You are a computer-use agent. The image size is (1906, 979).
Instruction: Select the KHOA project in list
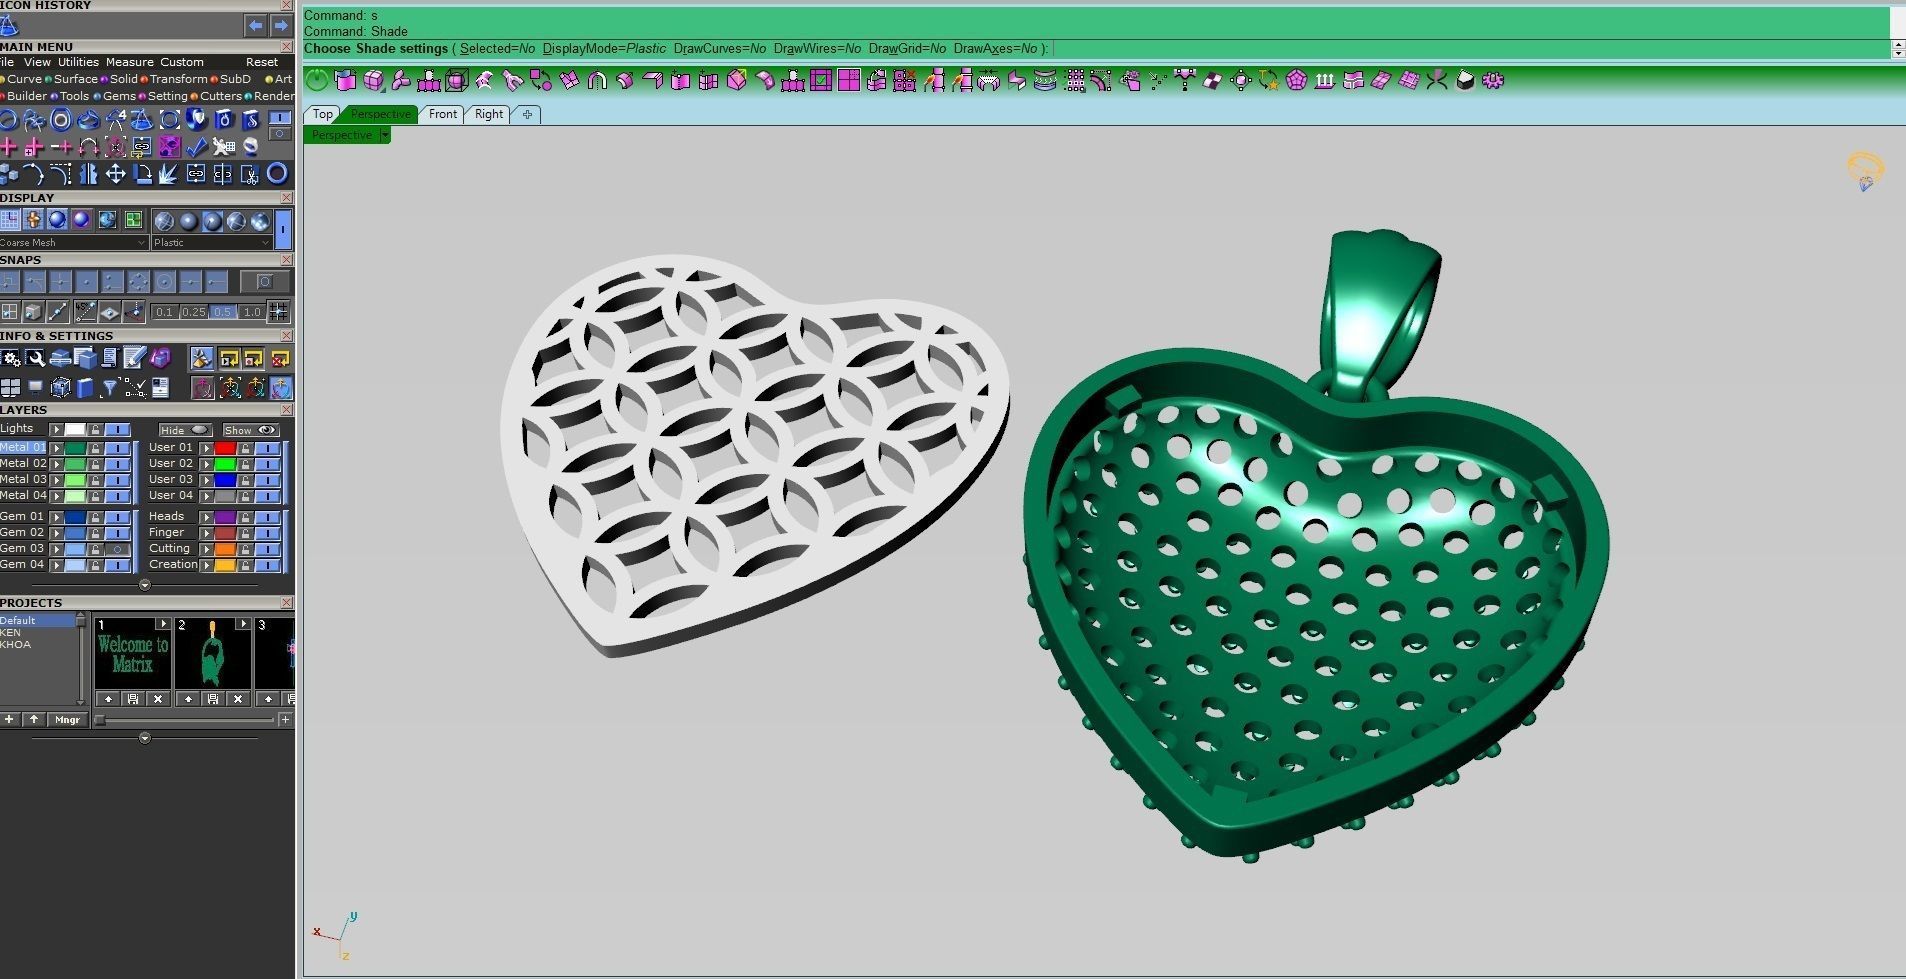15,644
